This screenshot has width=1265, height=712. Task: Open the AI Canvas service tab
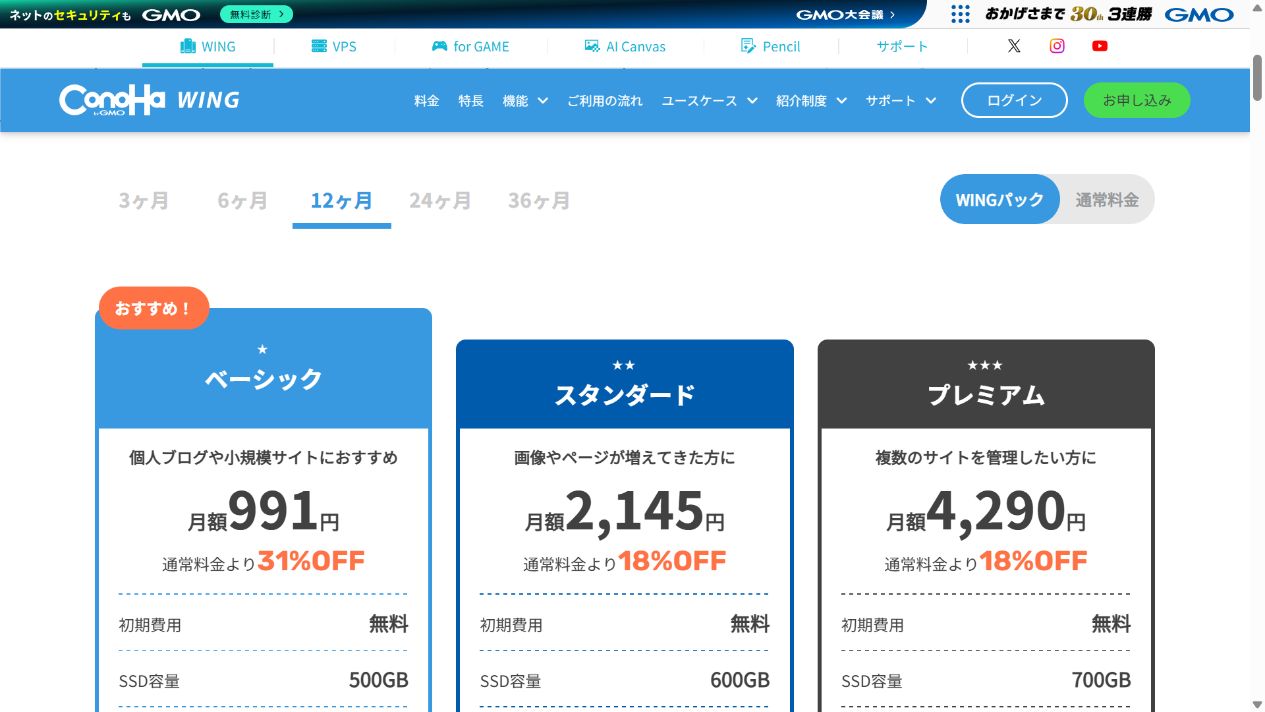pos(625,46)
